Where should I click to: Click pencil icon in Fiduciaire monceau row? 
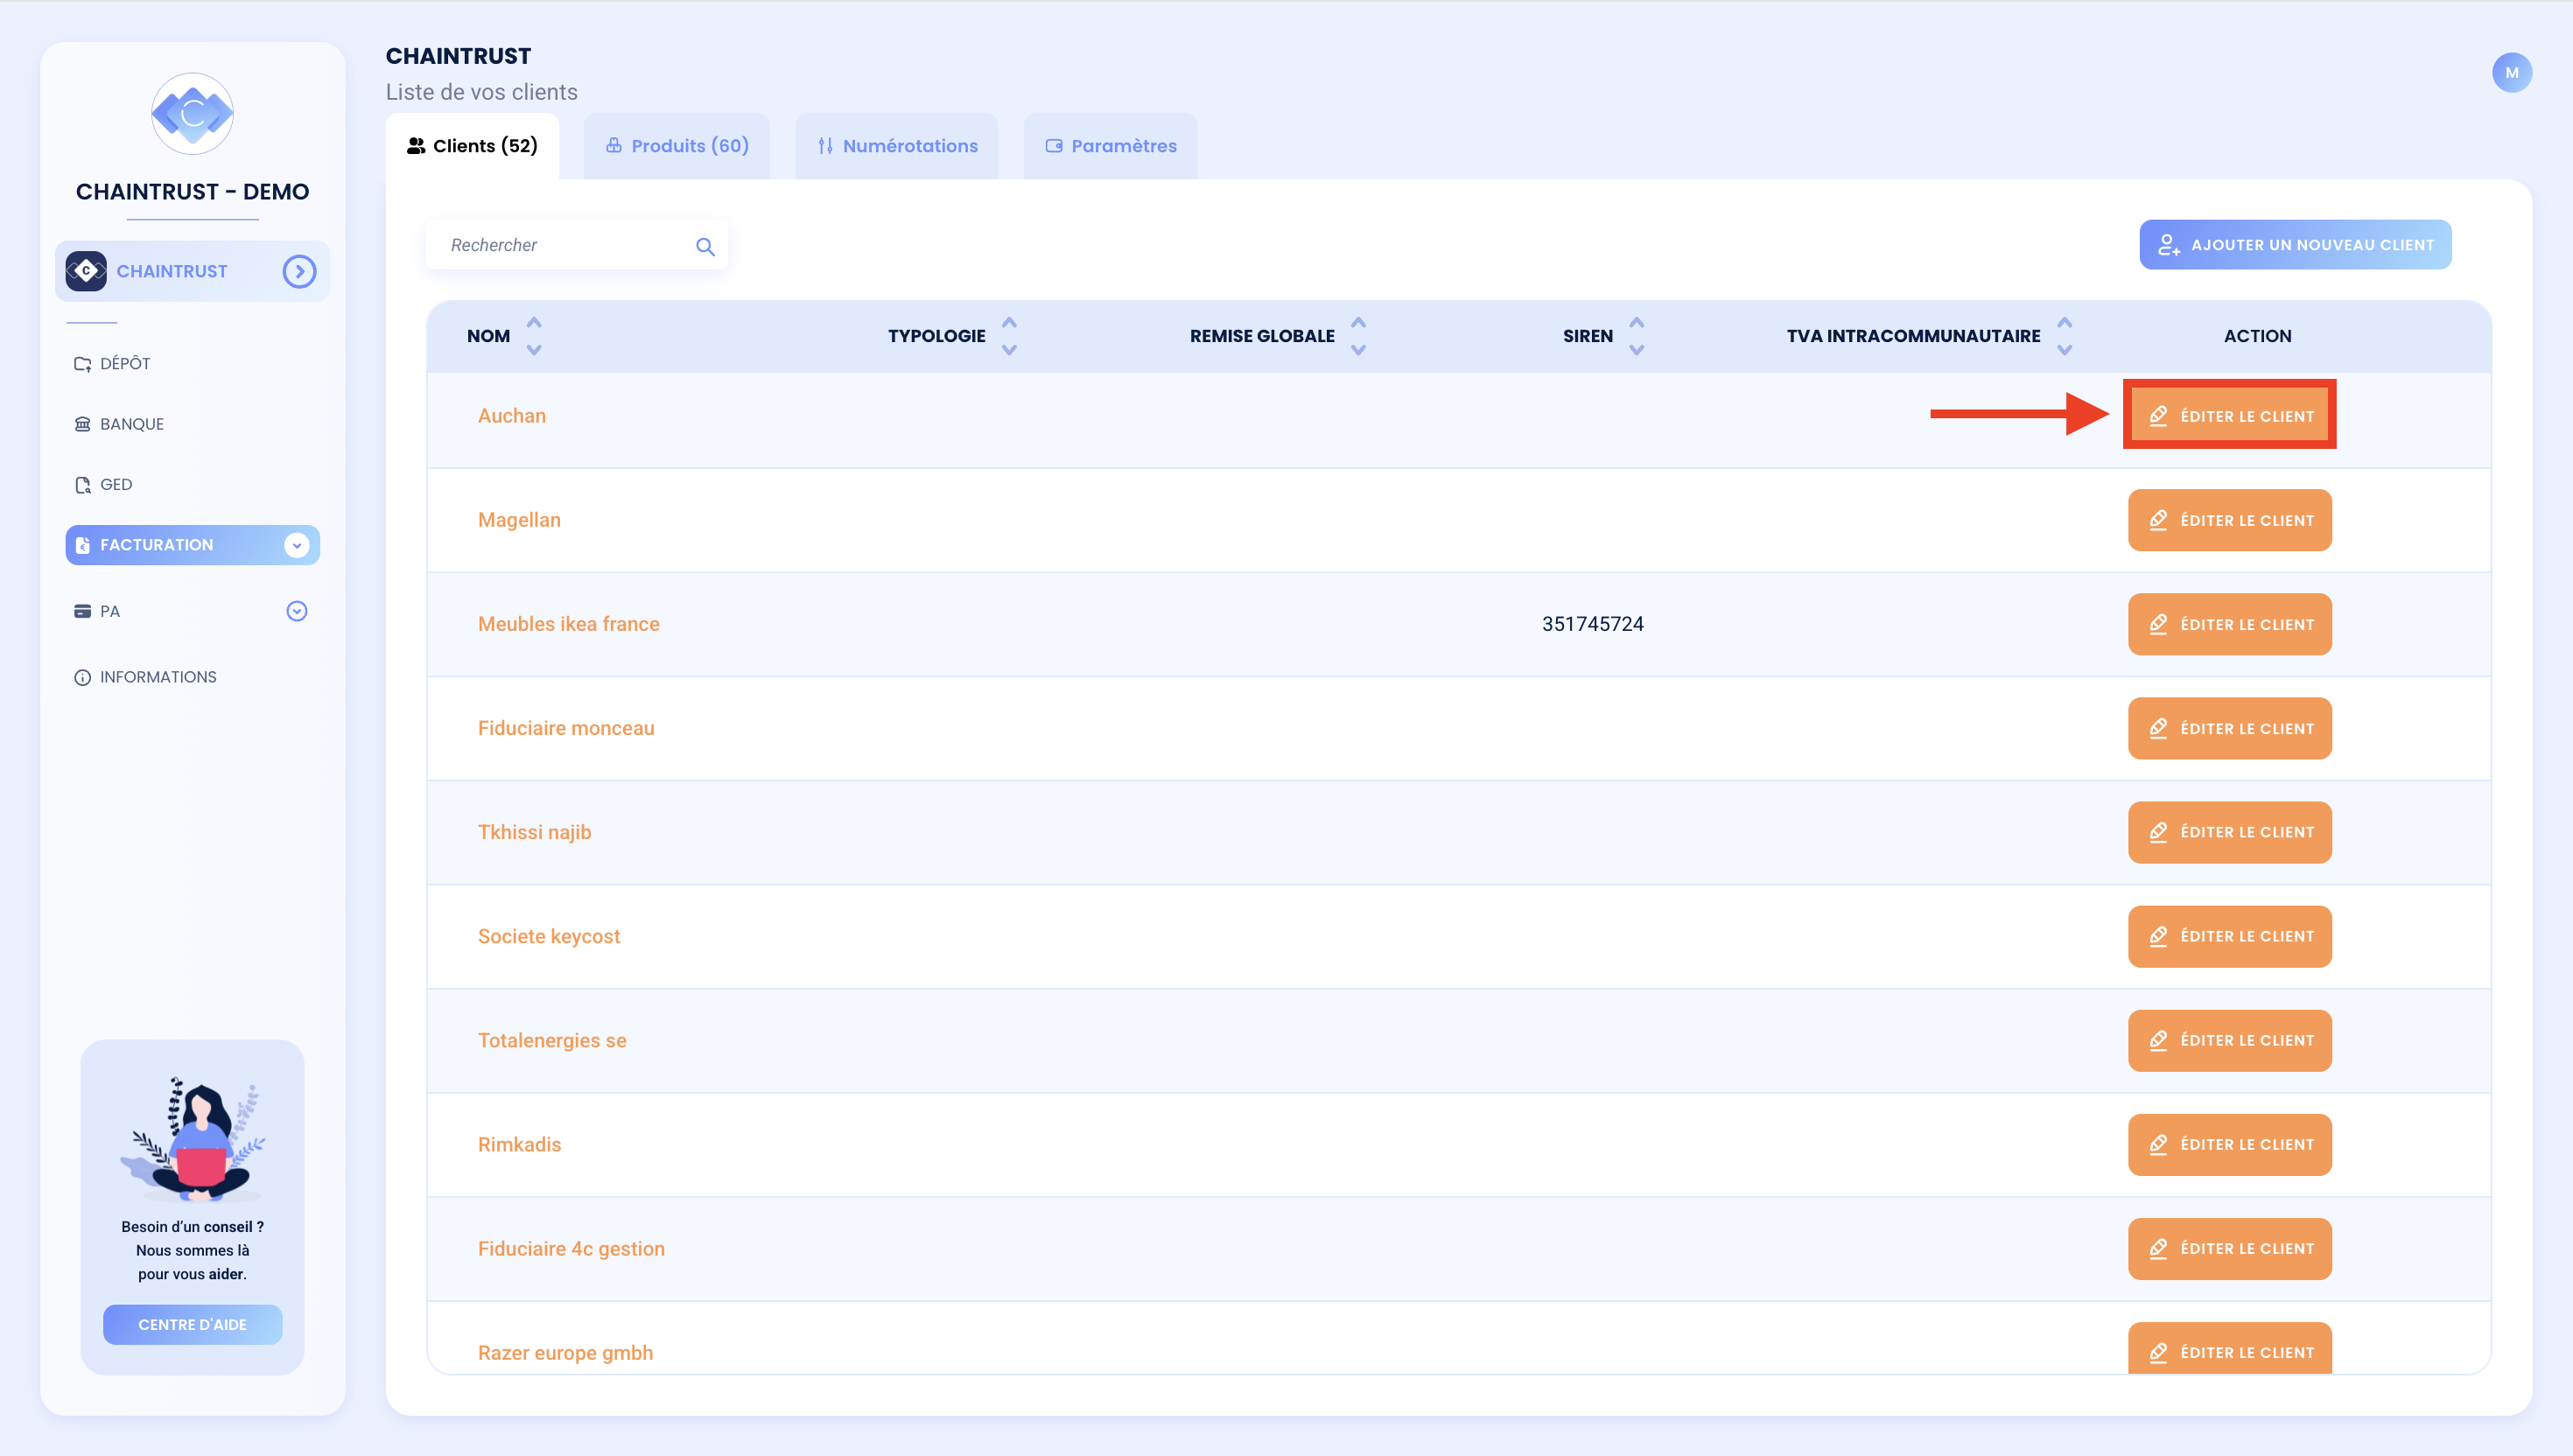point(2158,728)
